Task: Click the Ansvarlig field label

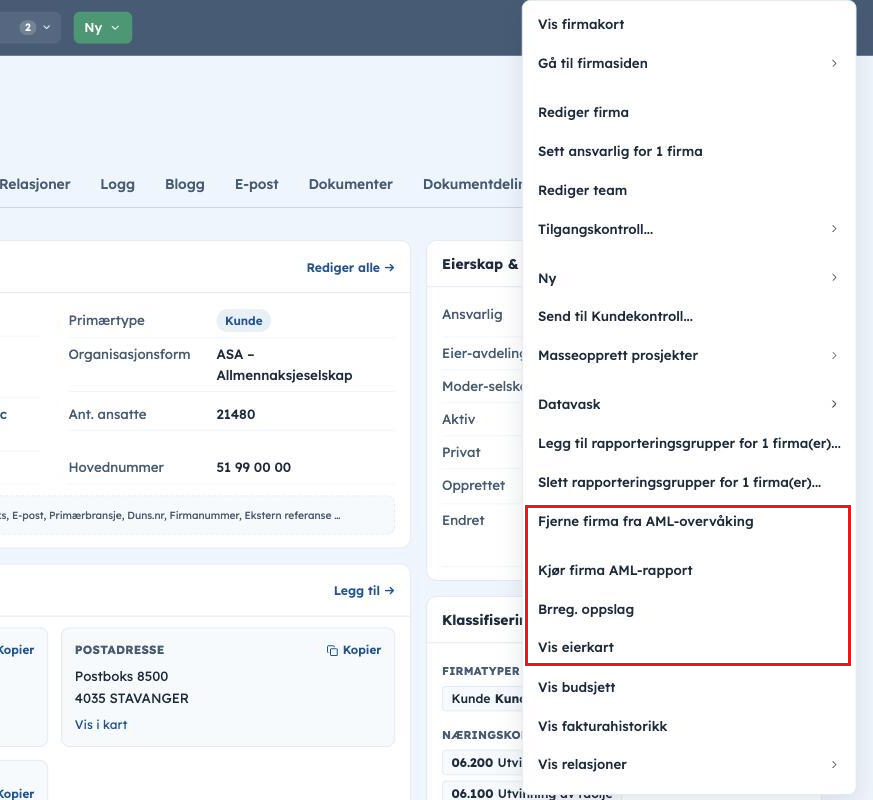Action: pyautogui.click(x=472, y=315)
